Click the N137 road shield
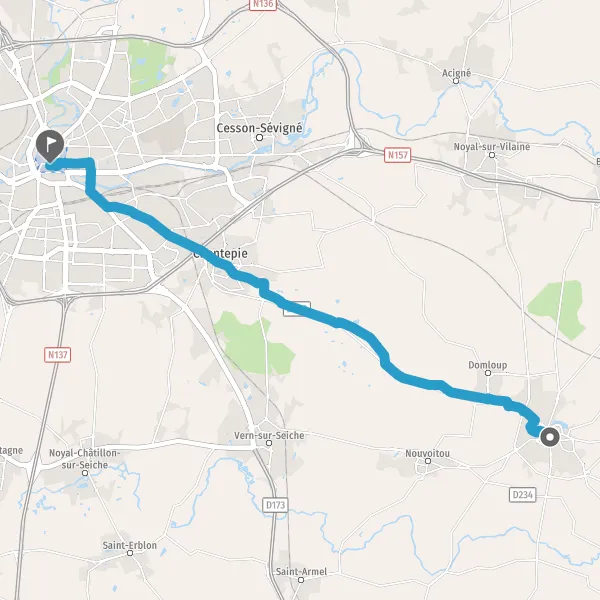This screenshot has width=600, height=600. pyautogui.click(x=57, y=355)
